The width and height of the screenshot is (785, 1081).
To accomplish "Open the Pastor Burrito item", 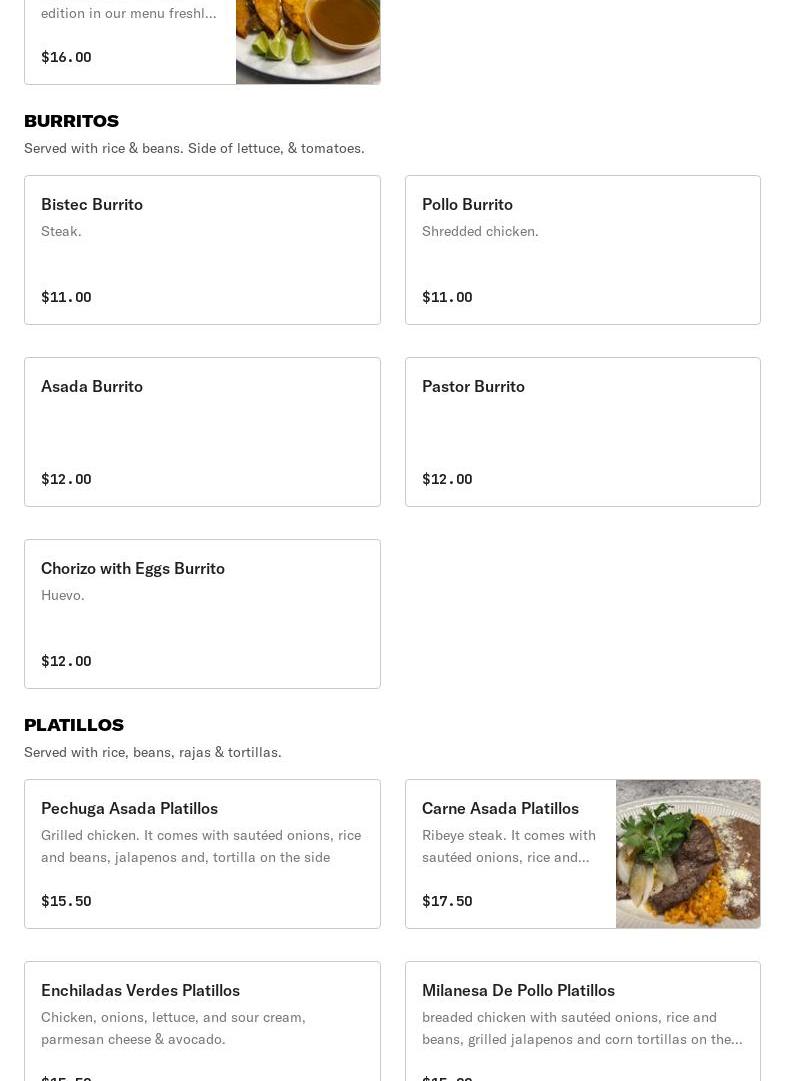I will point(582,432).
